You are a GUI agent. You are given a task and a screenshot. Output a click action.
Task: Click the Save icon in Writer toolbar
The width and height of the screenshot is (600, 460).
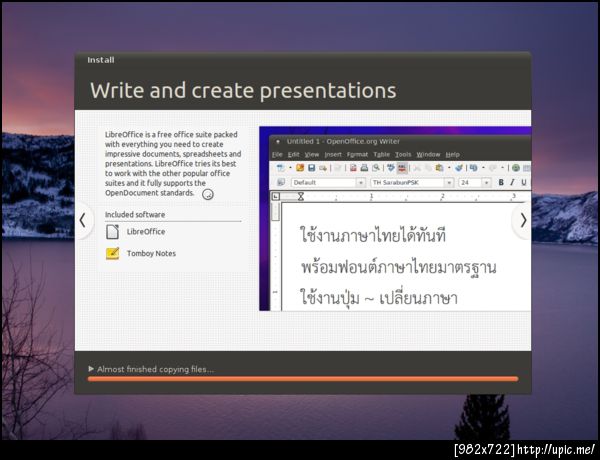[x=311, y=168]
